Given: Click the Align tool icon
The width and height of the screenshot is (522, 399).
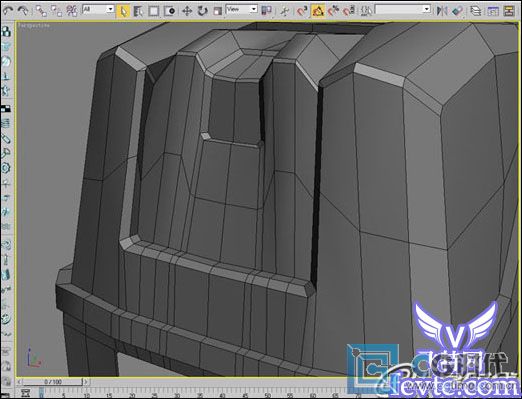Looking at the screenshot, I should coord(458,11).
